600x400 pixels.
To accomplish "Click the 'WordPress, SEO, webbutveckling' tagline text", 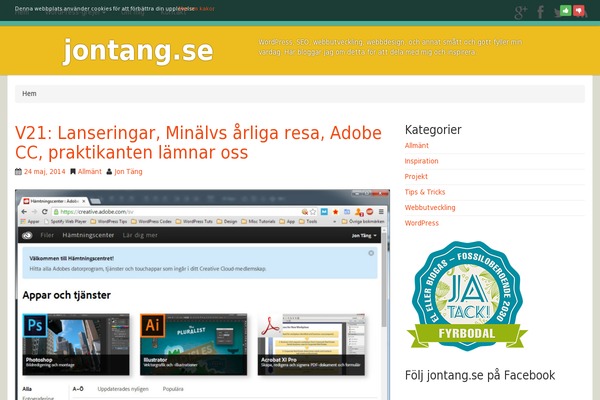I will [x=390, y=47].
